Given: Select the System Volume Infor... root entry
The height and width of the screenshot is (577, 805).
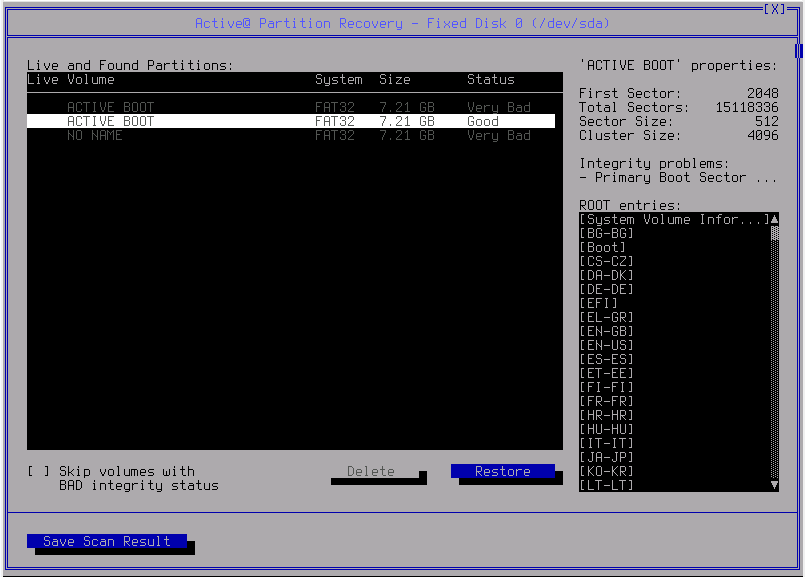Looking at the screenshot, I should coord(675,219).
